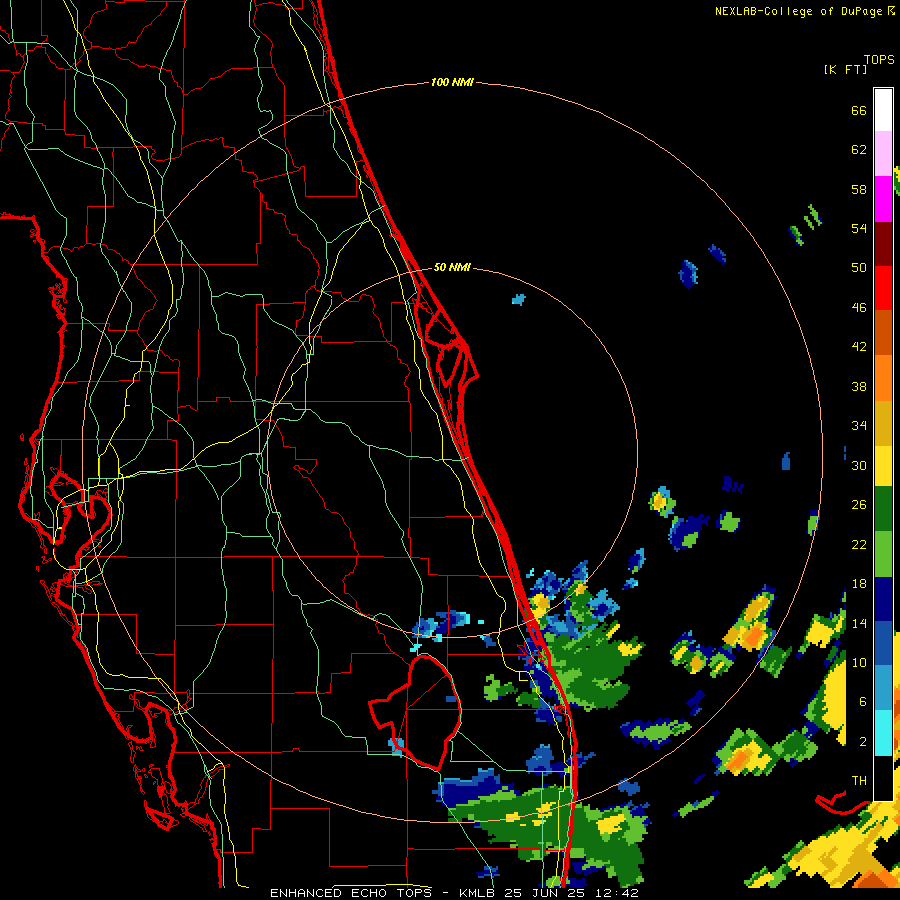This screenshot has width=900, height=900.
Task: Click the "[K FT]" units label
Action: pos(845,69)
